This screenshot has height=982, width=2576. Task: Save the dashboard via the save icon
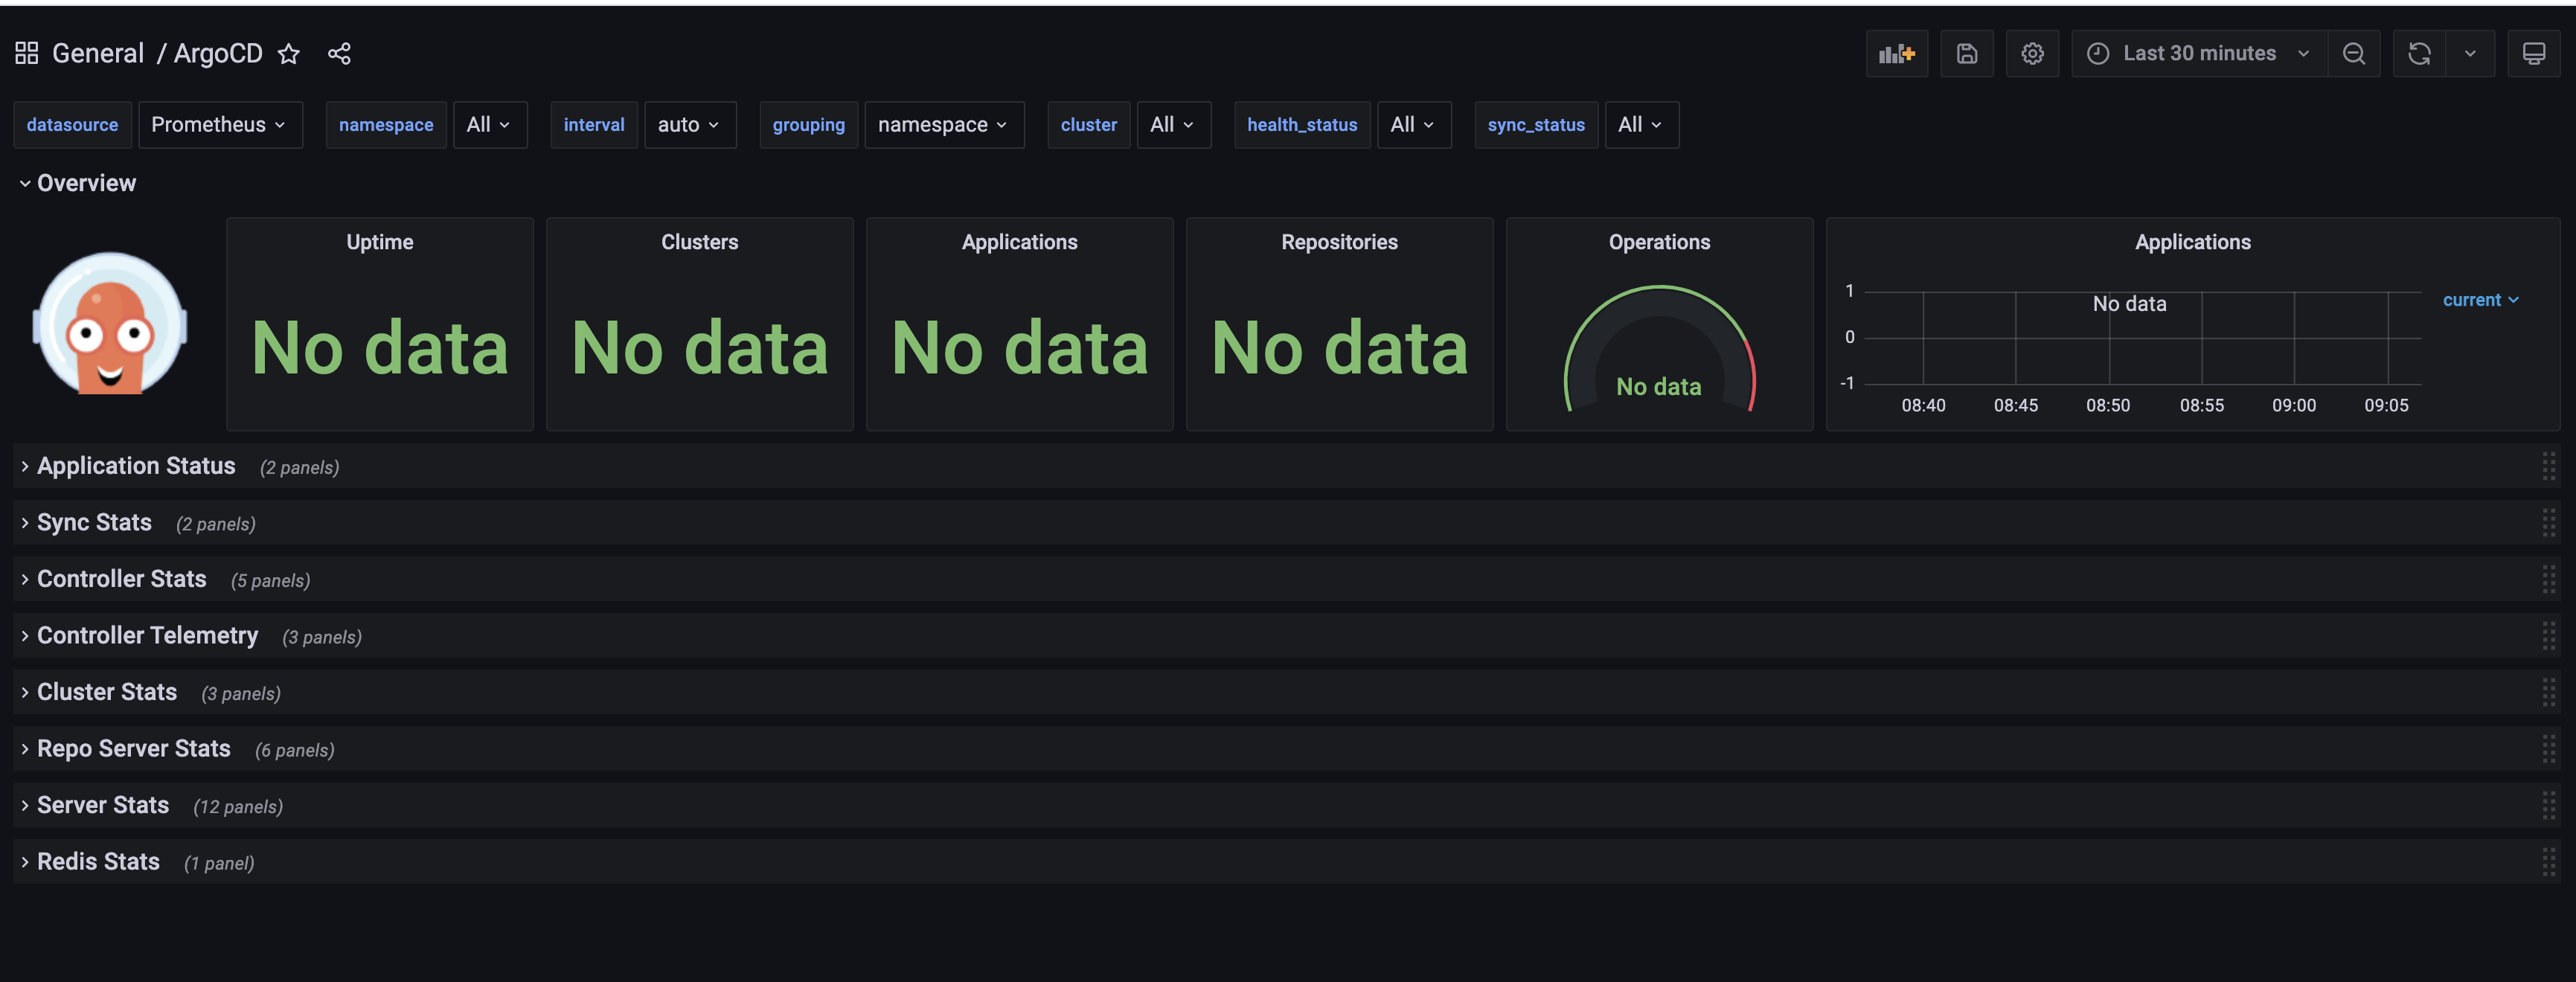pyautogui.click(x=1966, y=53)
